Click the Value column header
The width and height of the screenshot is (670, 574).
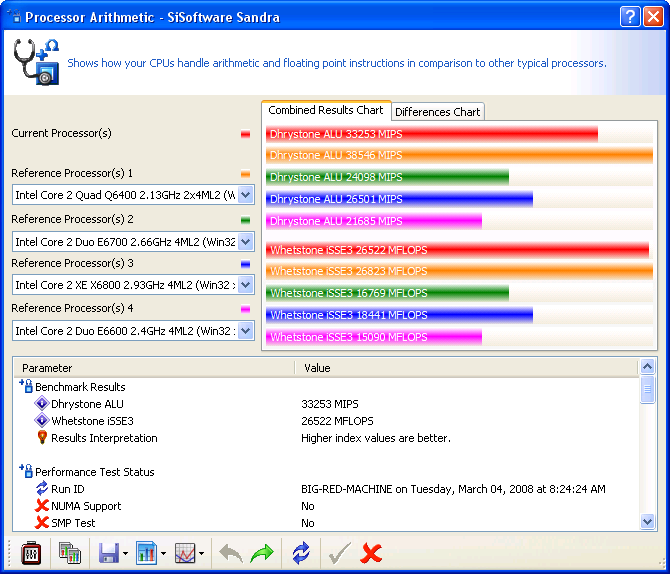[466, 368]
